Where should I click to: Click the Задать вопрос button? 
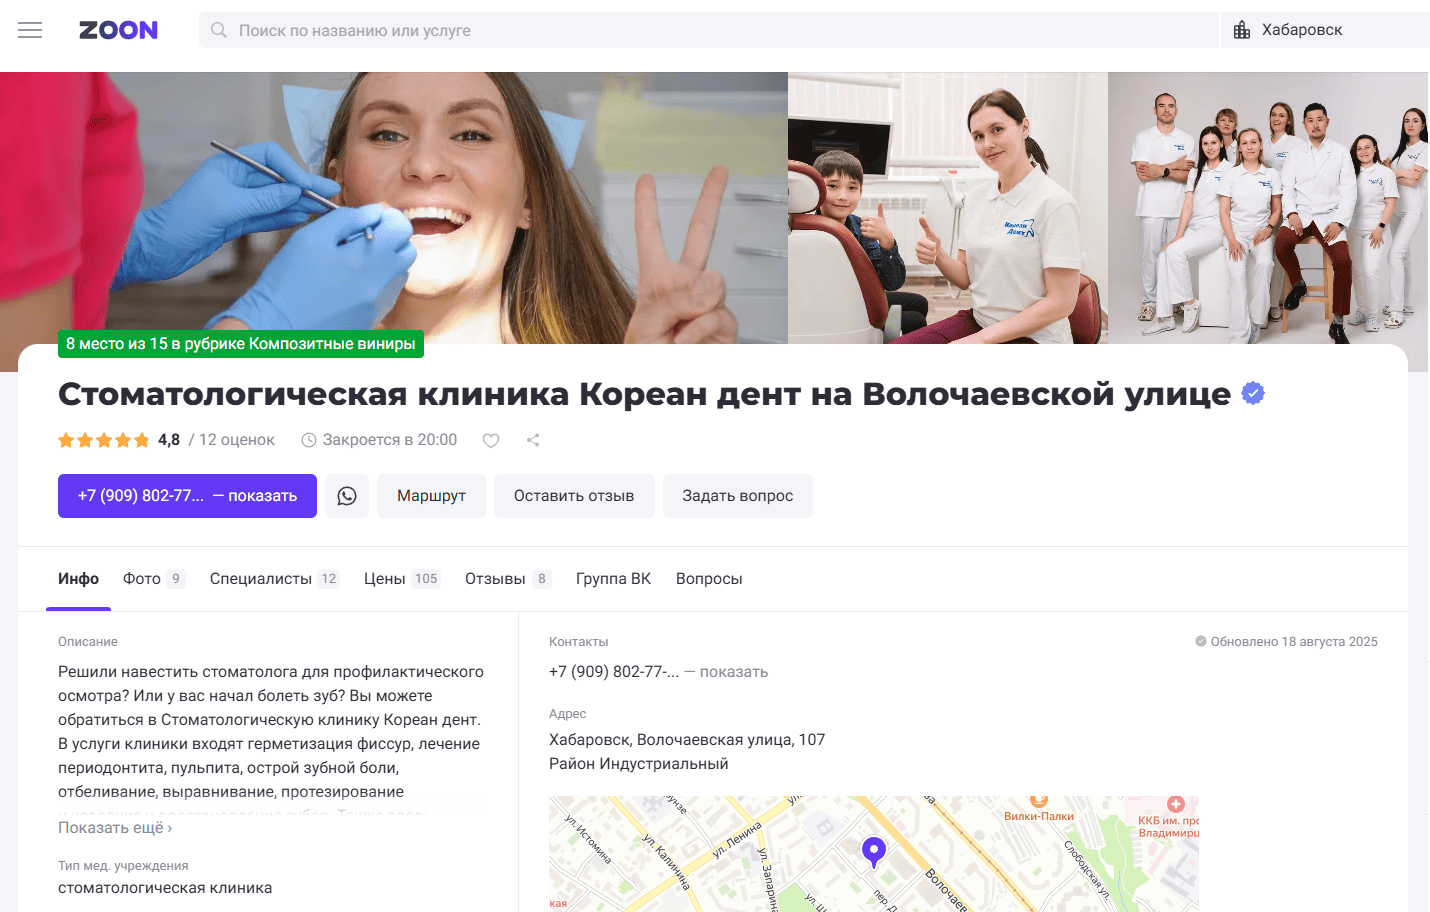pyautogui.click(x=737, y=496)
